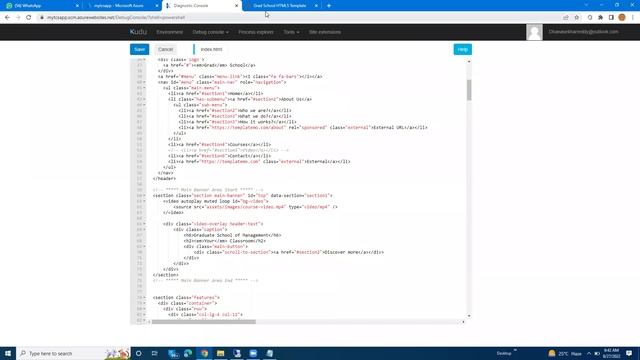Open Task View in taskbar
The image size is (640, 360).
(x=155, y=353)
